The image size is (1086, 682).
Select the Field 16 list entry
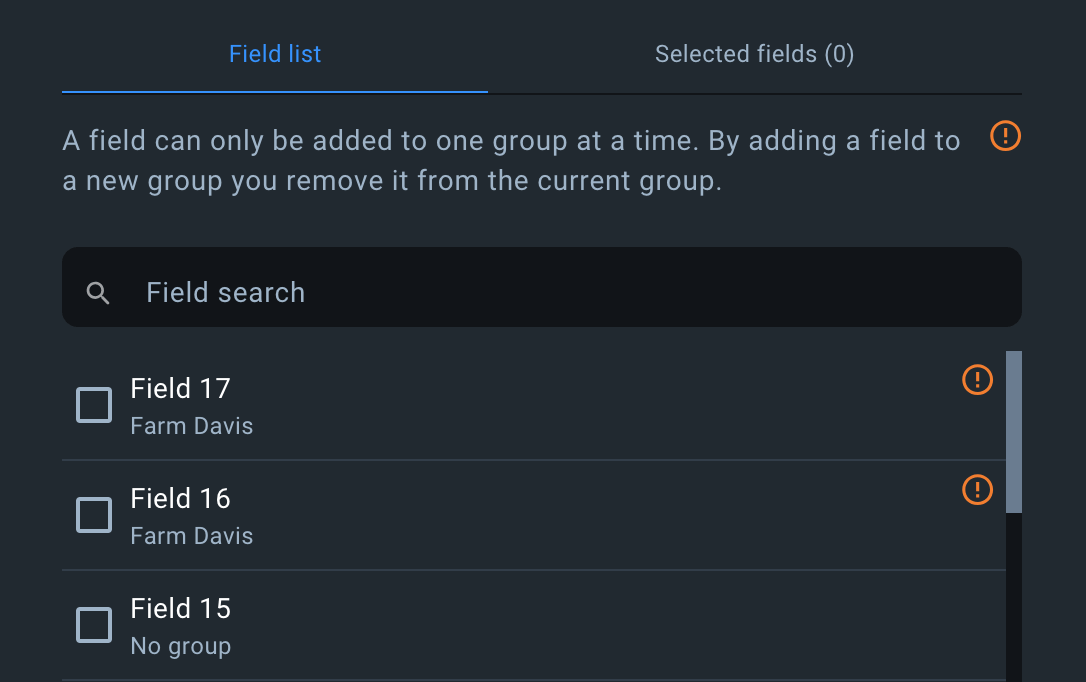500,514
